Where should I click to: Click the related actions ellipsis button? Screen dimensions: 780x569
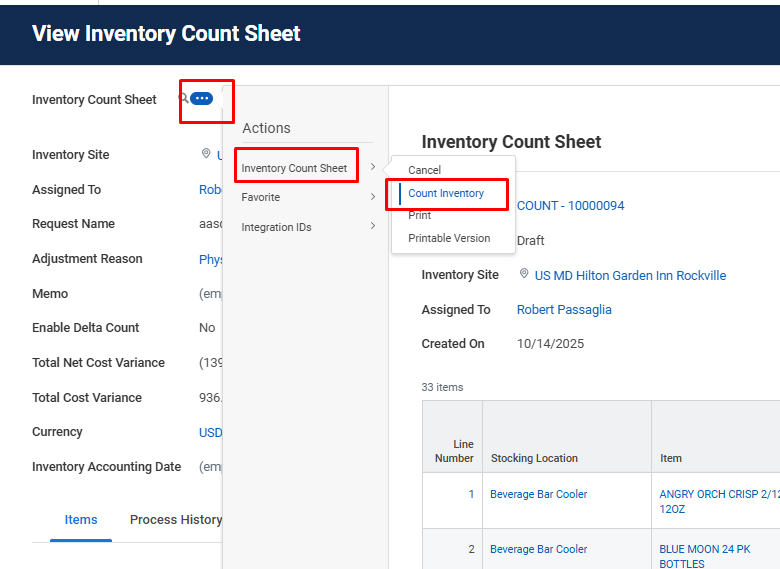pyautogui.click(x=201, y=99)
